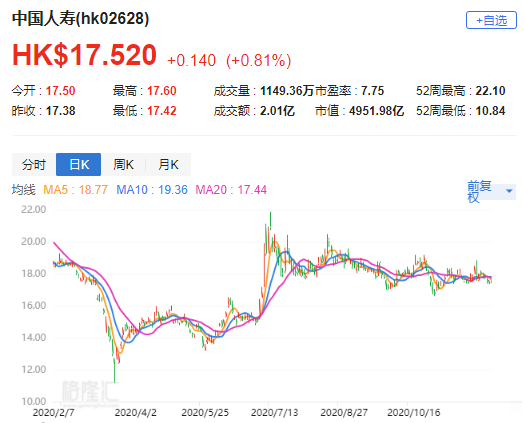The height and width of the screenshot is (423, 524).
Task: Click the stock title 中国人寿(hk02628)
Action: pos(81,18)
